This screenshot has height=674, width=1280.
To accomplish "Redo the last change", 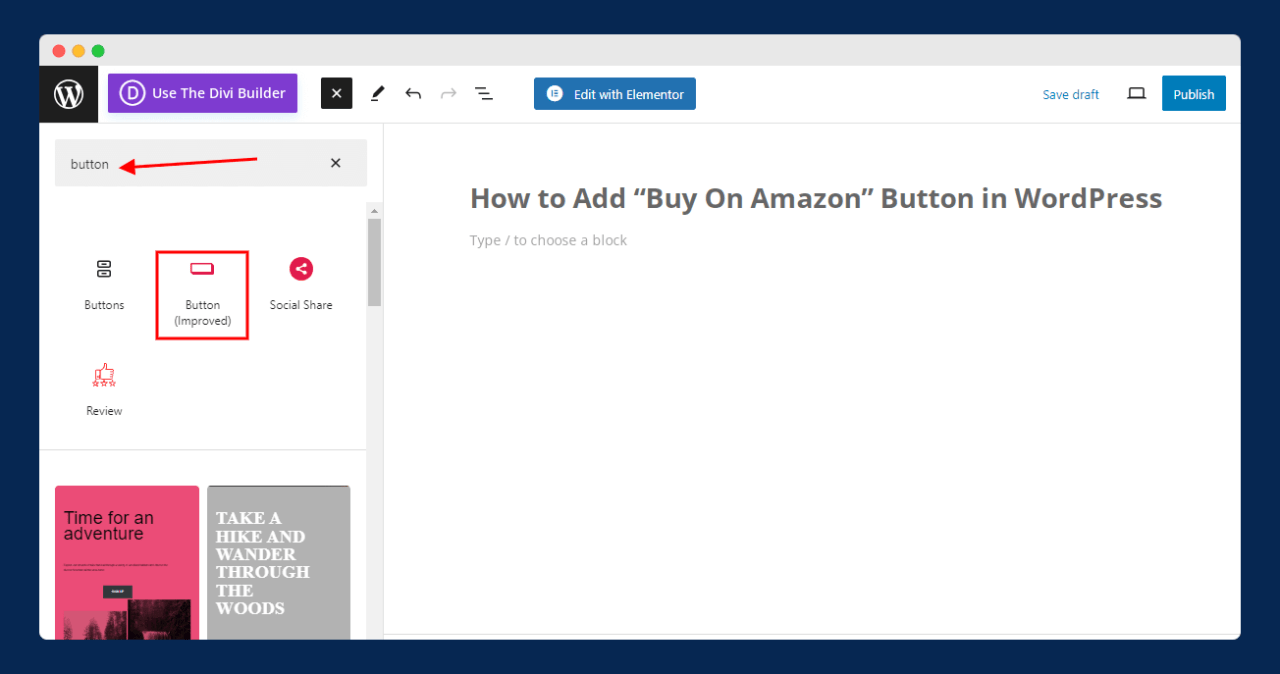I will 448,93.
